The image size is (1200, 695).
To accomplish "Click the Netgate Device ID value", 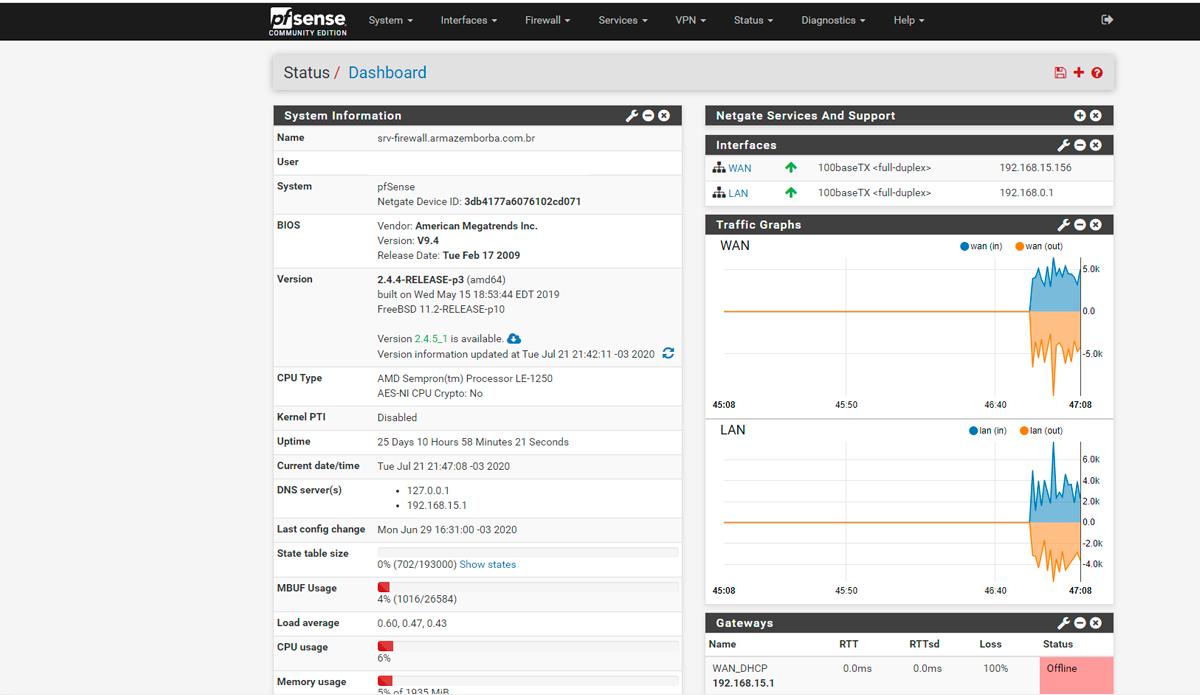I will point(523,201).
